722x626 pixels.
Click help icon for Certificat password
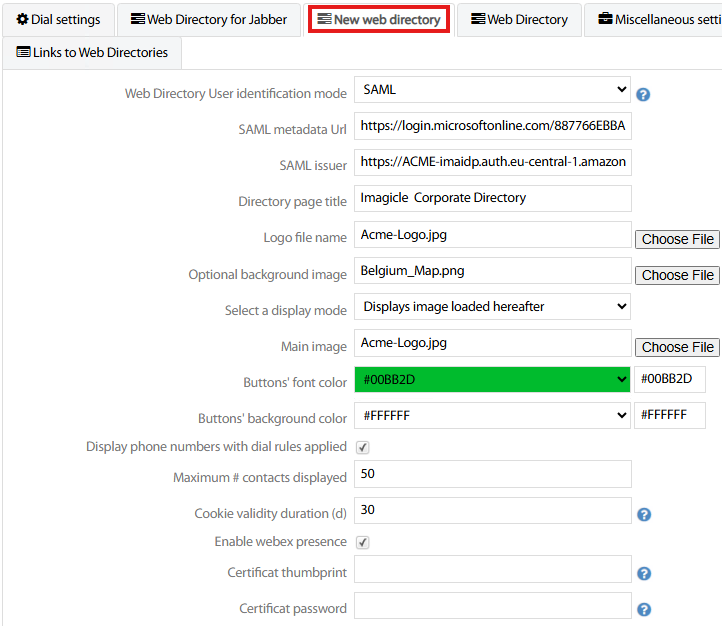click(644, 609)
